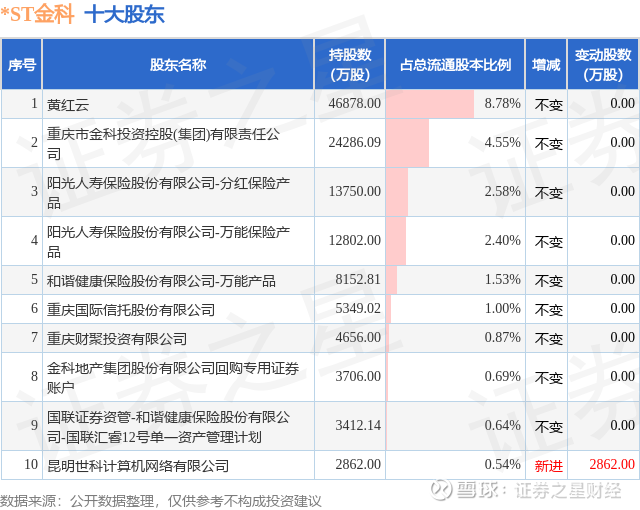The image size is (640, 510).
Task: Click the holding value 8152.81
Action: [x=358, y=279]
